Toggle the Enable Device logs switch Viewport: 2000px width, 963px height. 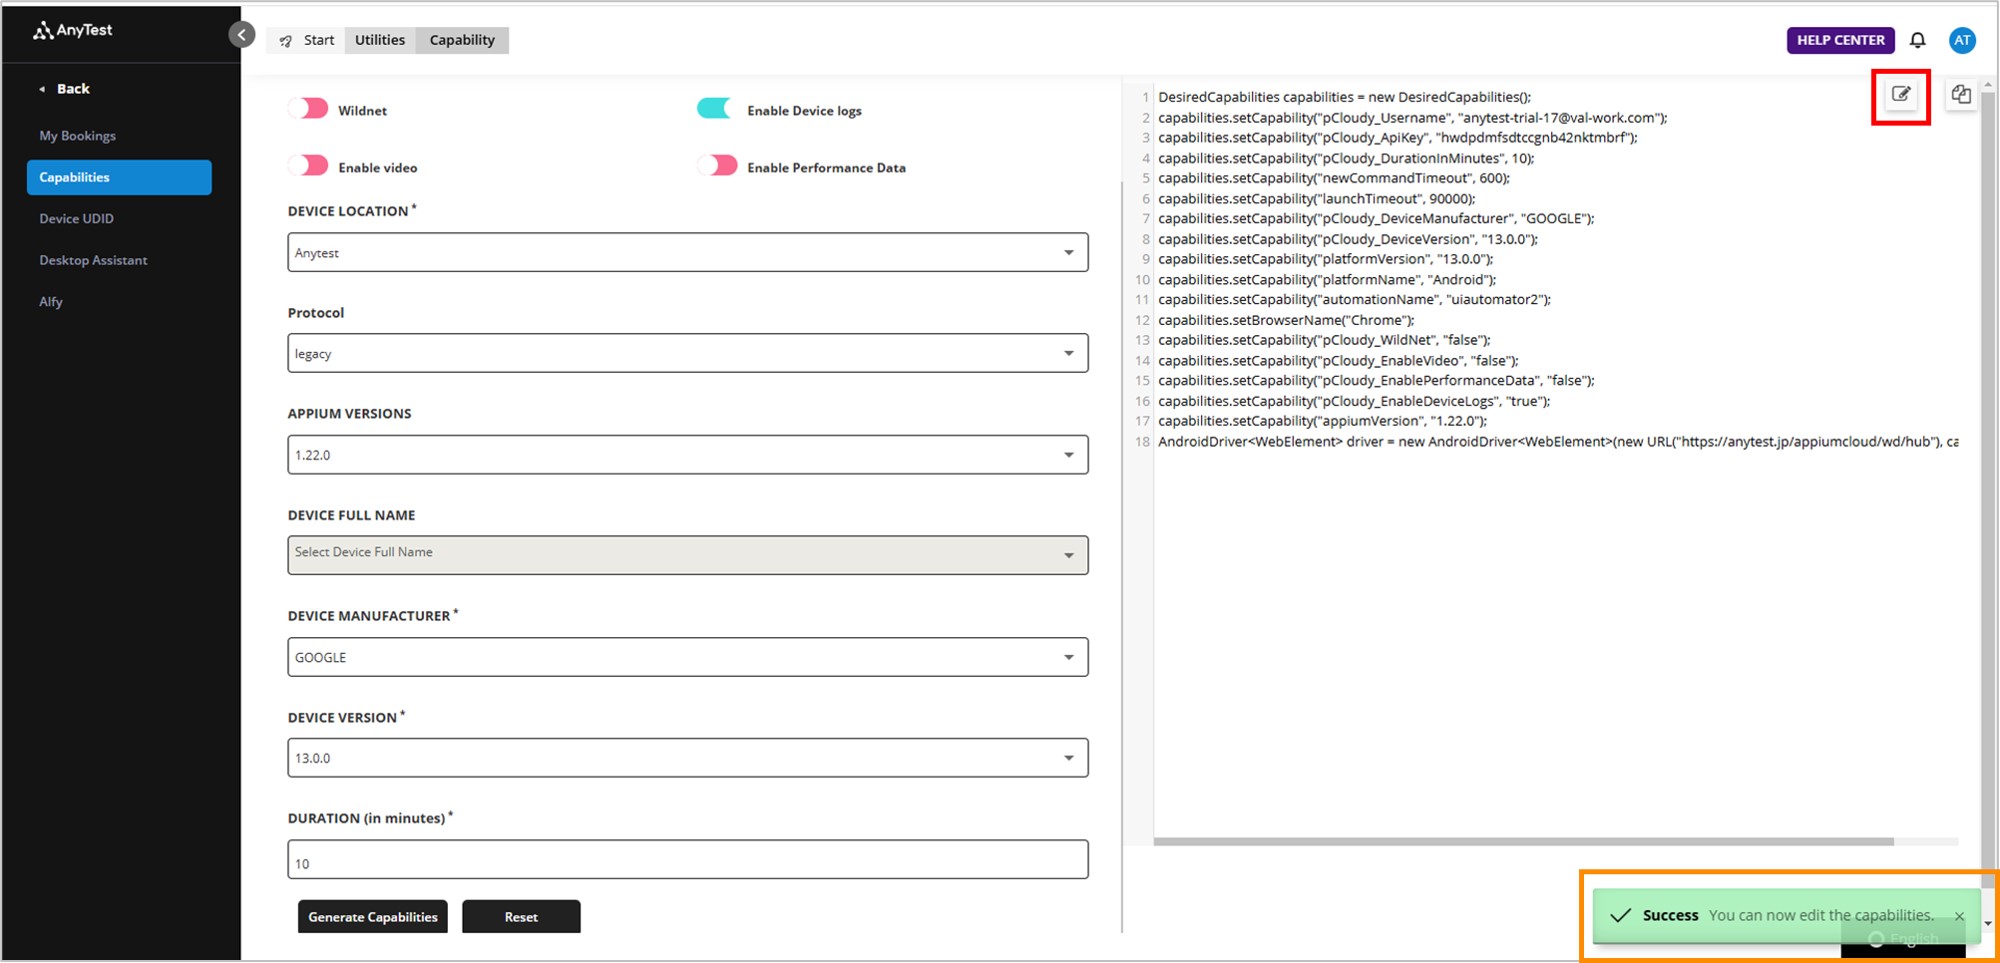[x=716, y=108]
